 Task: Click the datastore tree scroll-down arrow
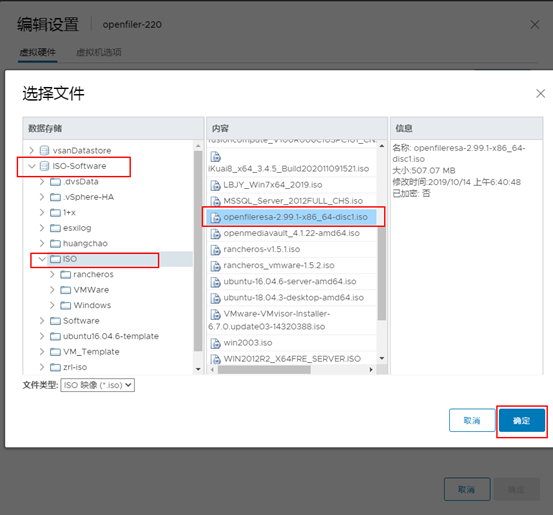click(198, 369)
